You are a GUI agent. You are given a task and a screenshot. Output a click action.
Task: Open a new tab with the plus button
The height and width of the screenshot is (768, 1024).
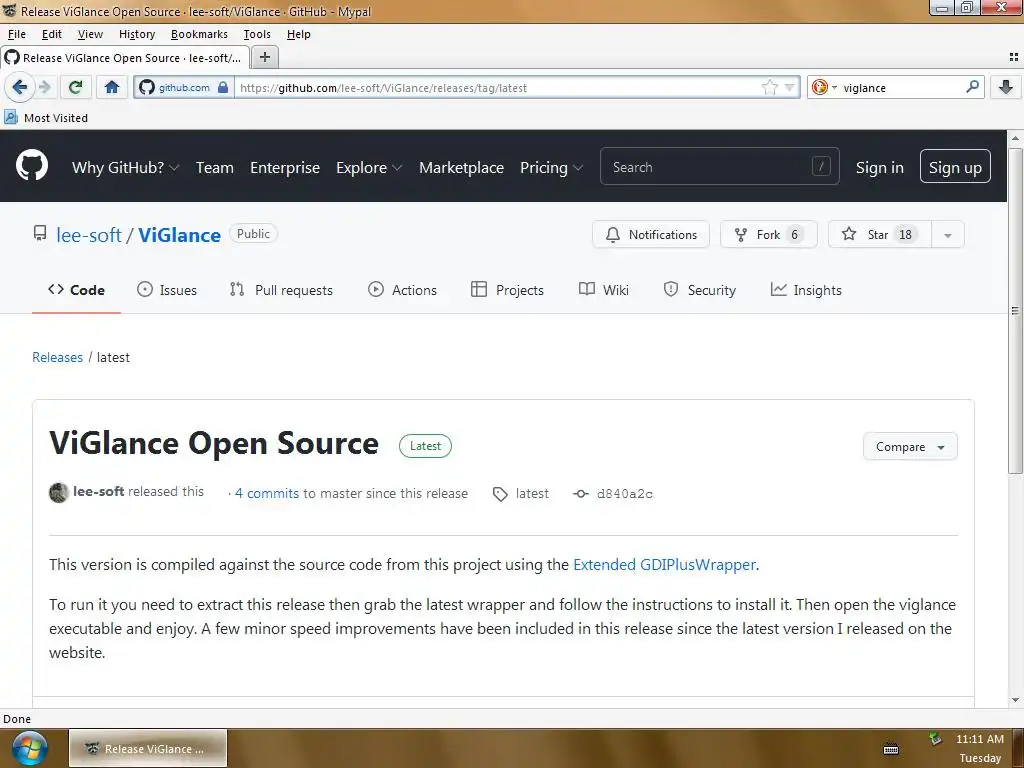[264, 57]
